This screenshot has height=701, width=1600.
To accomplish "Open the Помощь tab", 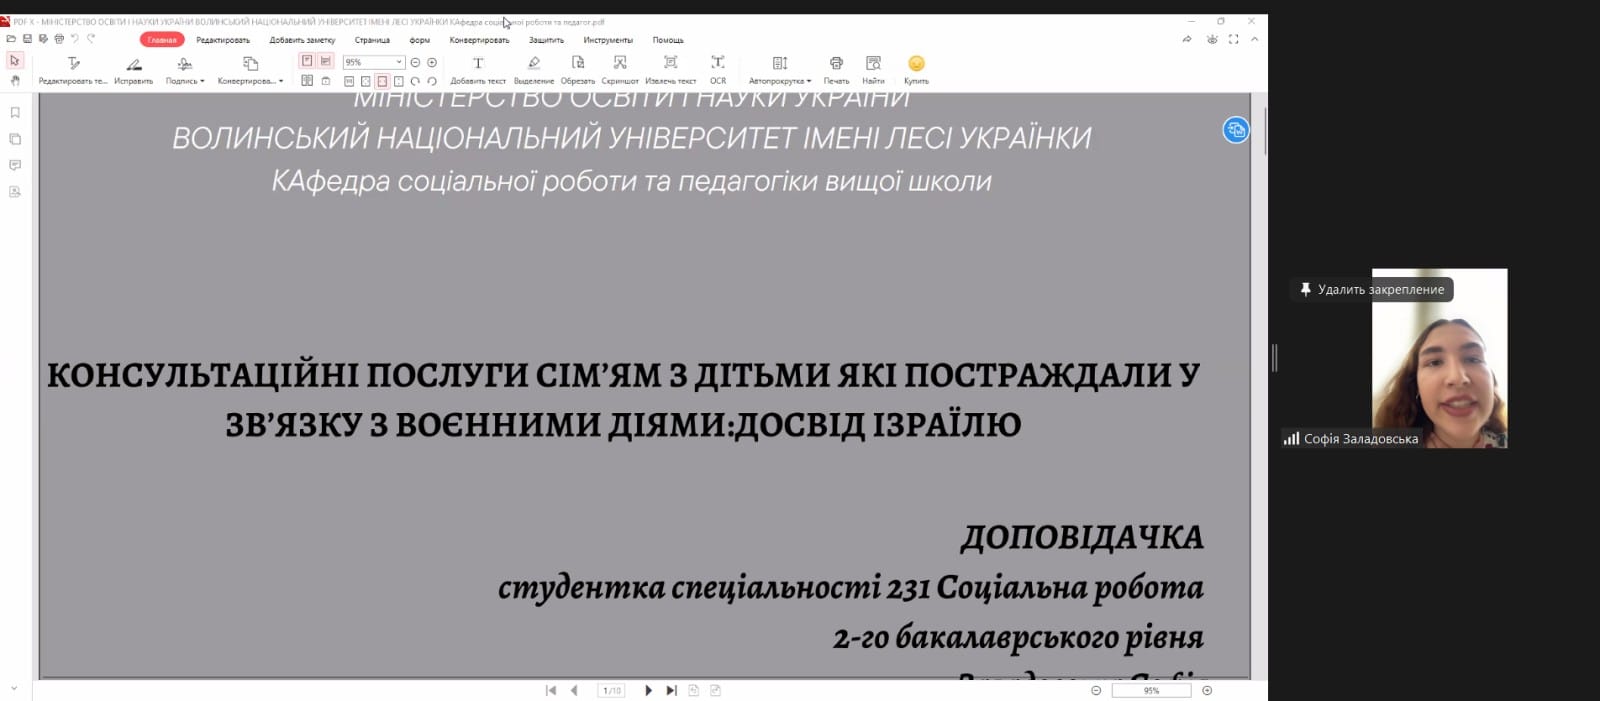I will click(668, 40).
